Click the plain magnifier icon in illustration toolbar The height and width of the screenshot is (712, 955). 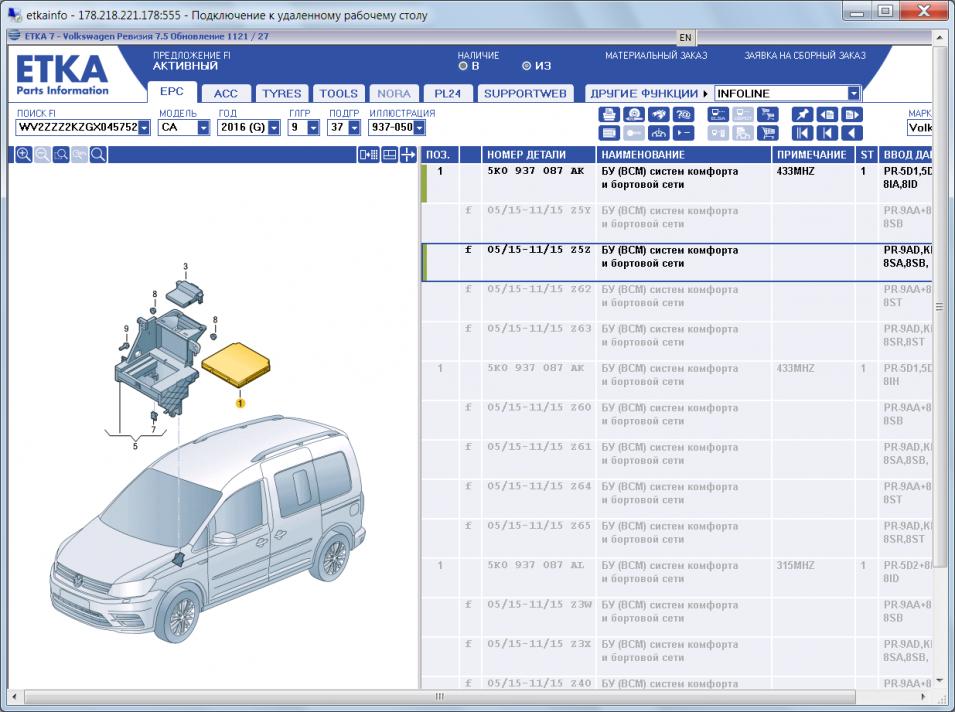[x=98, y=155]
